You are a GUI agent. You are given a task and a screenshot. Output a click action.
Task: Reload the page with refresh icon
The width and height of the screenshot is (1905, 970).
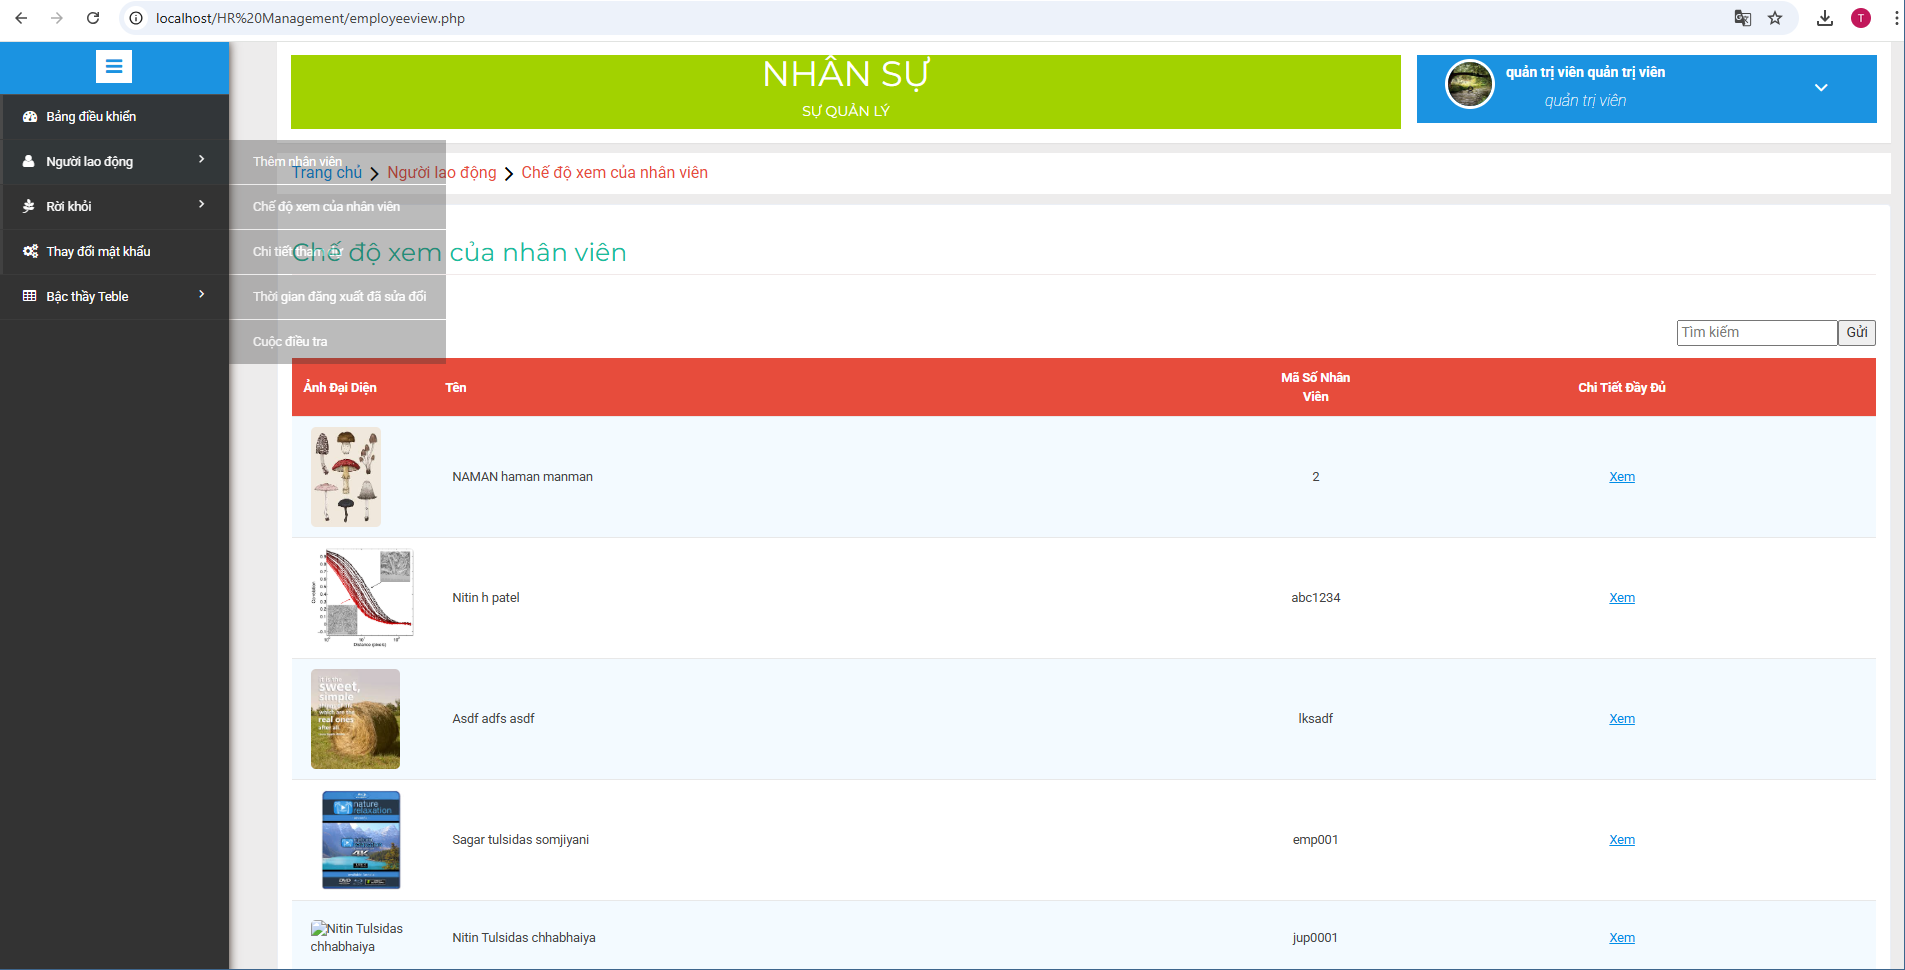[93, 18]
